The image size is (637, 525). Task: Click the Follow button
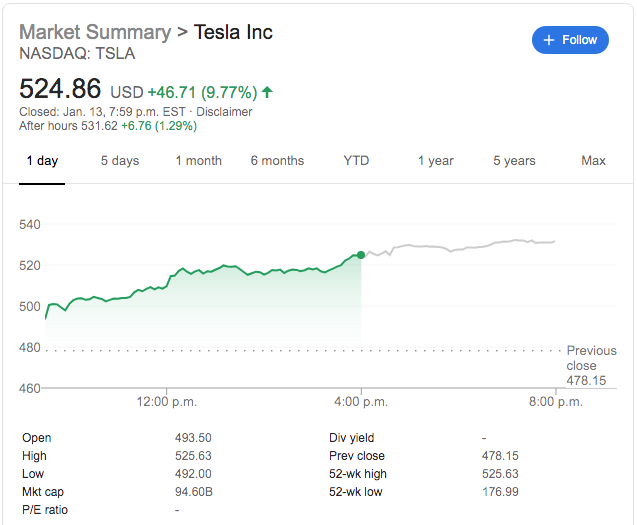pos(570,40)
